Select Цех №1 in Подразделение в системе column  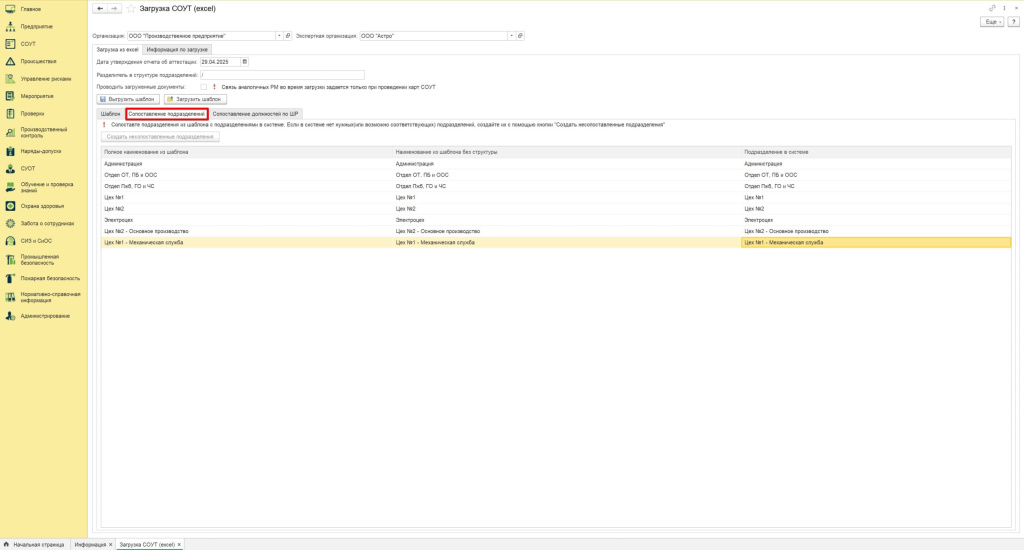pyautogui.click(x=876, y=197)
